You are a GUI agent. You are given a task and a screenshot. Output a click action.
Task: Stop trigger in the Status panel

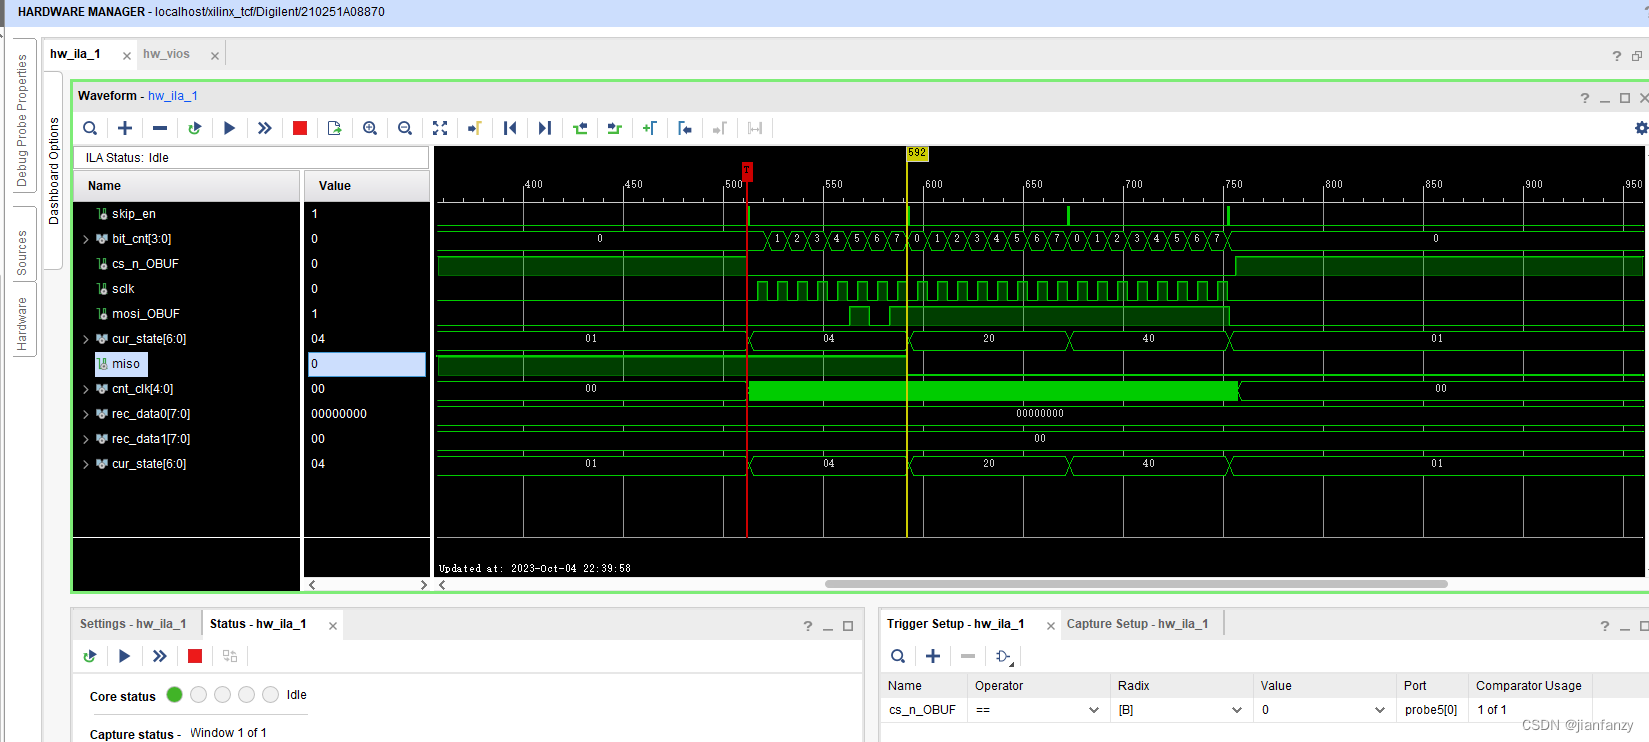(195, 656)
